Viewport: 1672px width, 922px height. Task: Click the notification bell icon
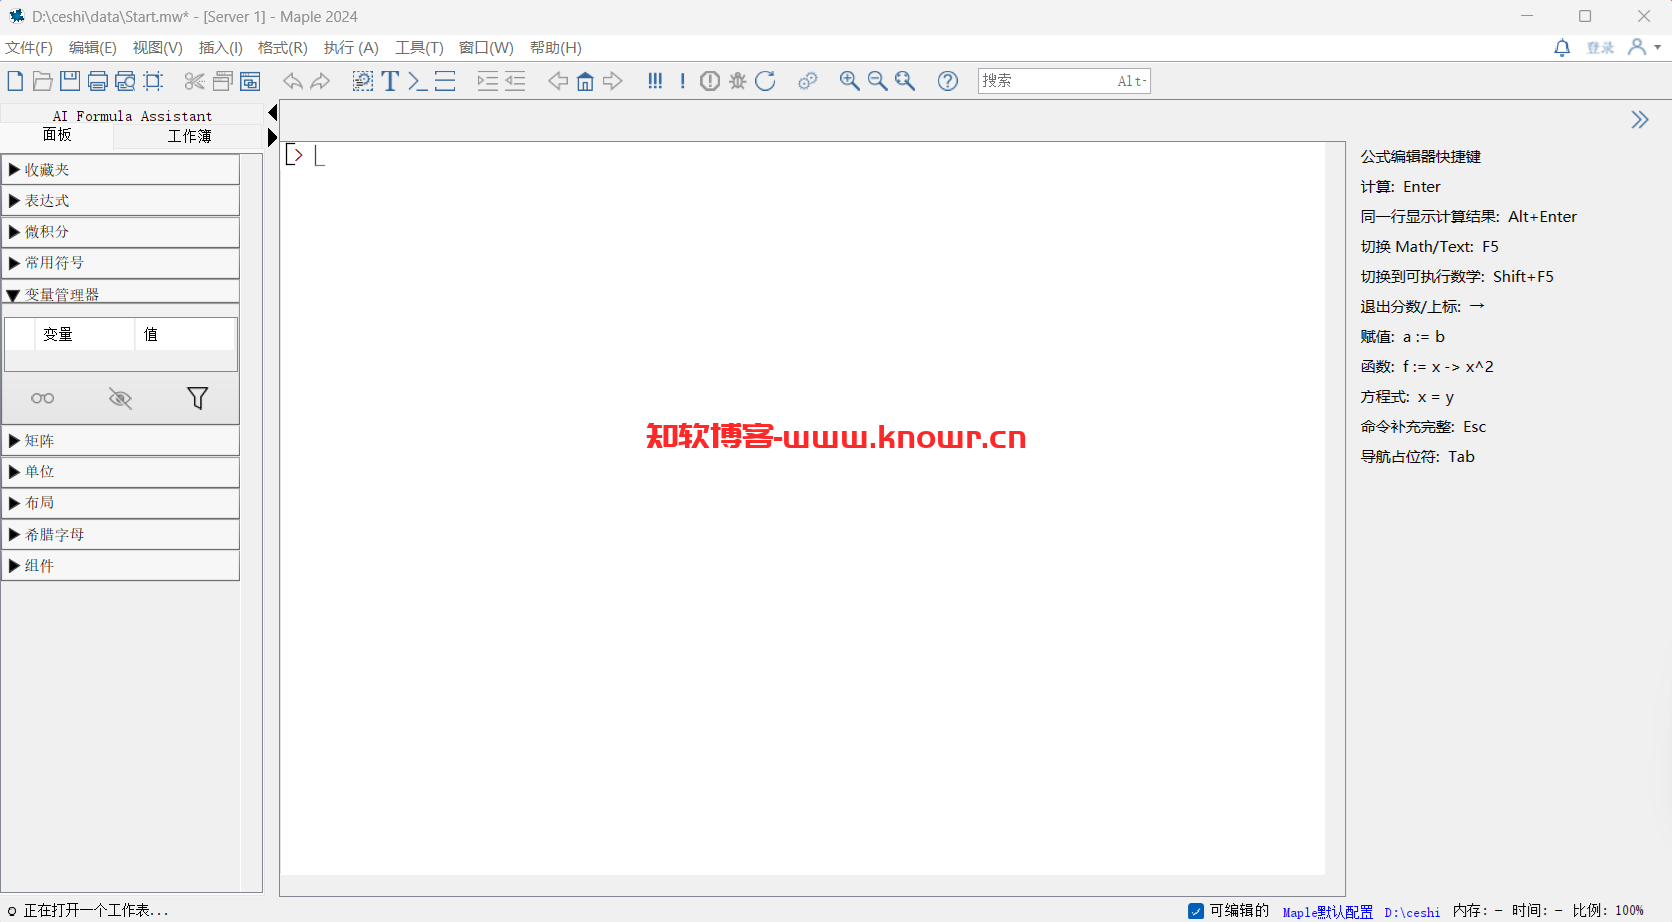click(x=1562, y=47)
